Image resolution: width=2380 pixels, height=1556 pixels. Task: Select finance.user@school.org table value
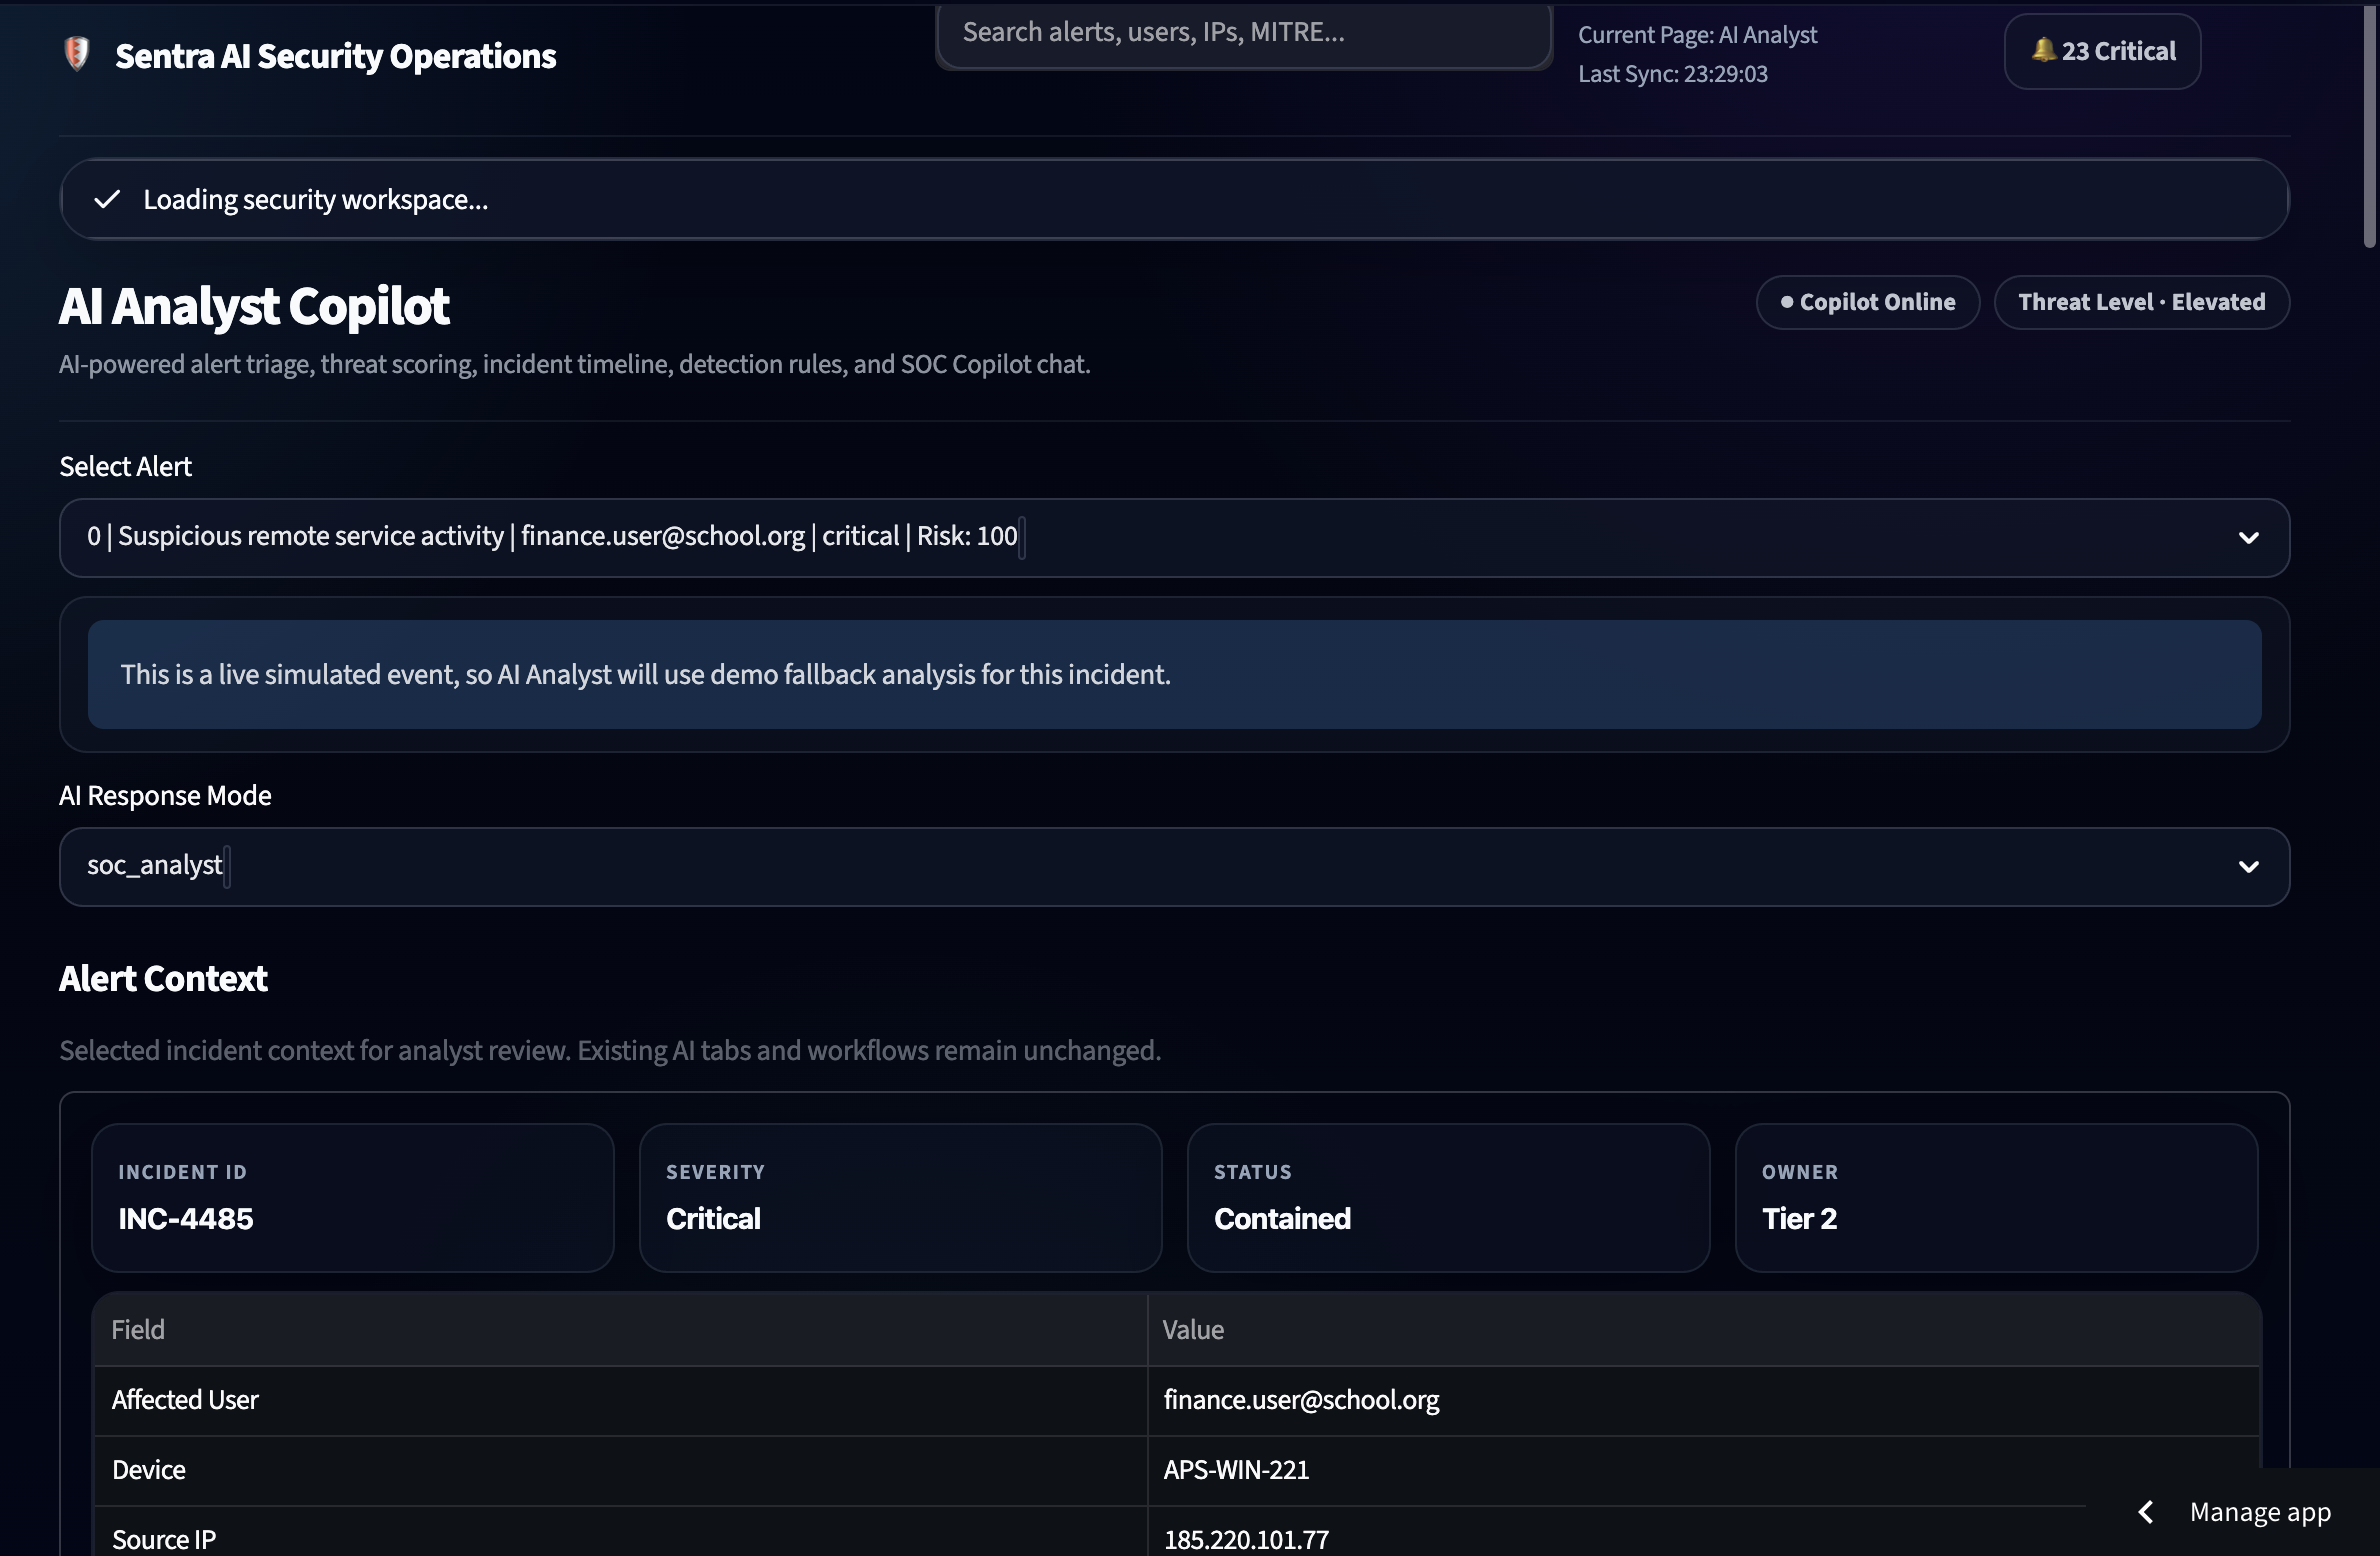(x=1301, y=1400)
